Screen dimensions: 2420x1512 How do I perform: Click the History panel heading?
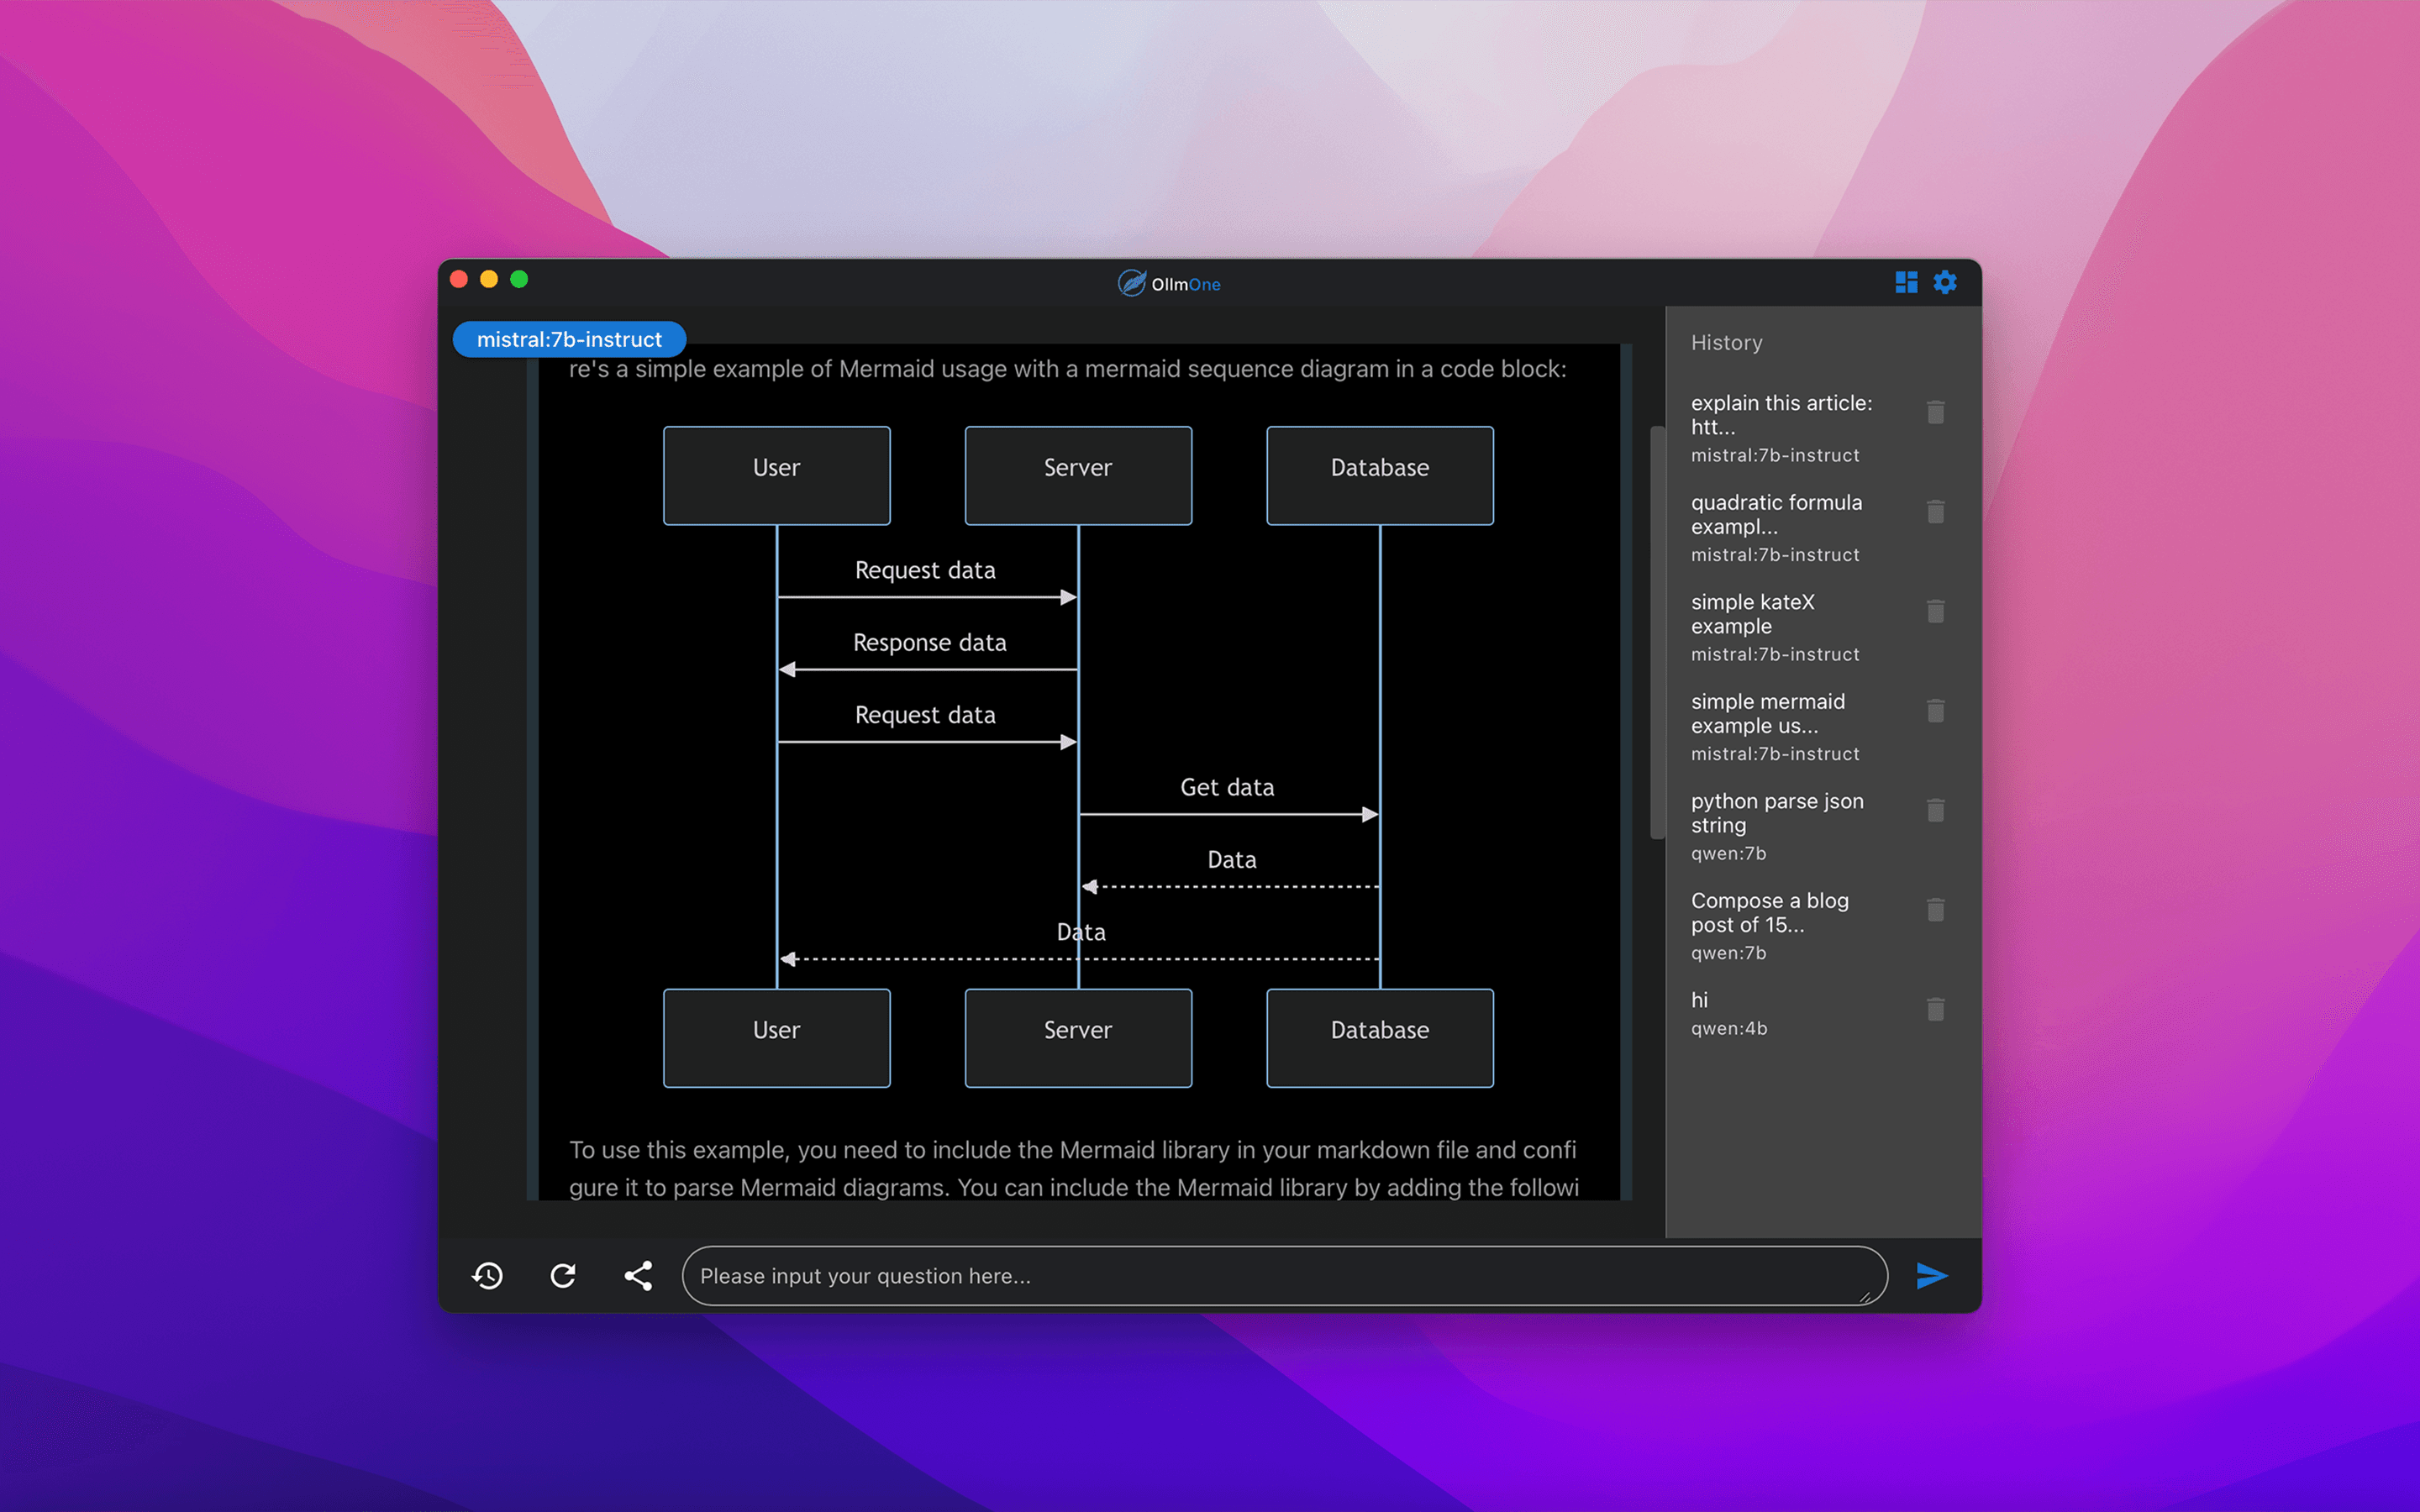coord(1727,342)
